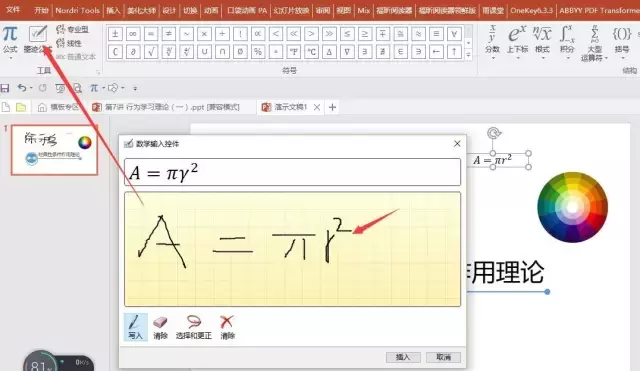Viewport: 640px width, 371px height.
Task: Add a new document tab with plus
Action: click(x=333, y=107)
